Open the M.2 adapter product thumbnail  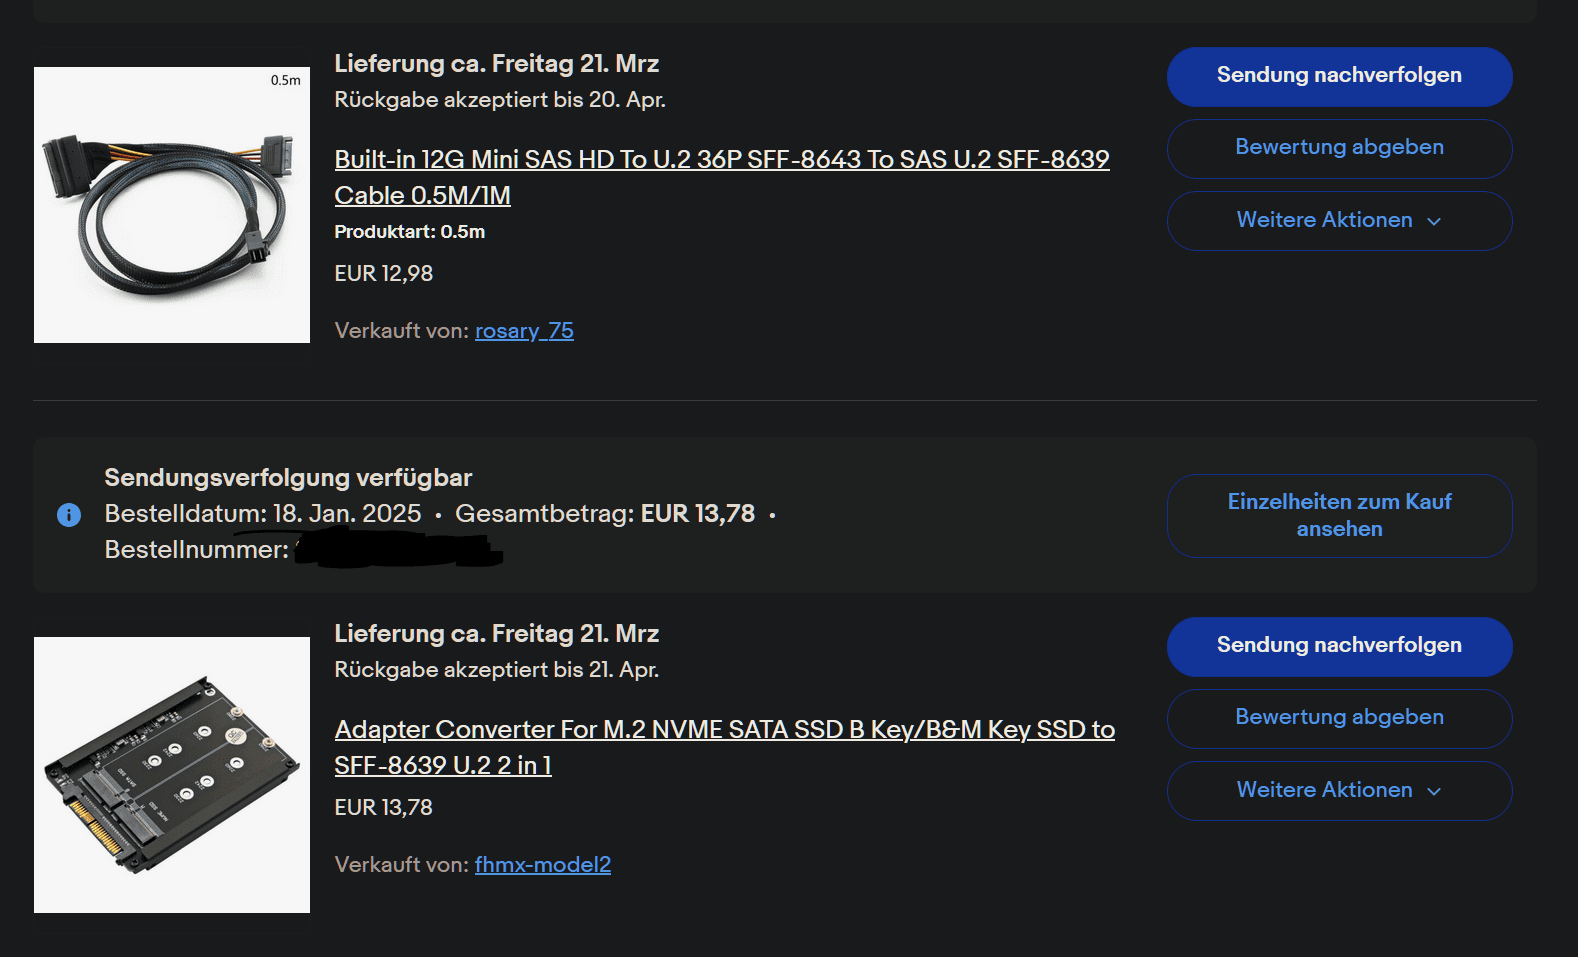coord(172,775)
